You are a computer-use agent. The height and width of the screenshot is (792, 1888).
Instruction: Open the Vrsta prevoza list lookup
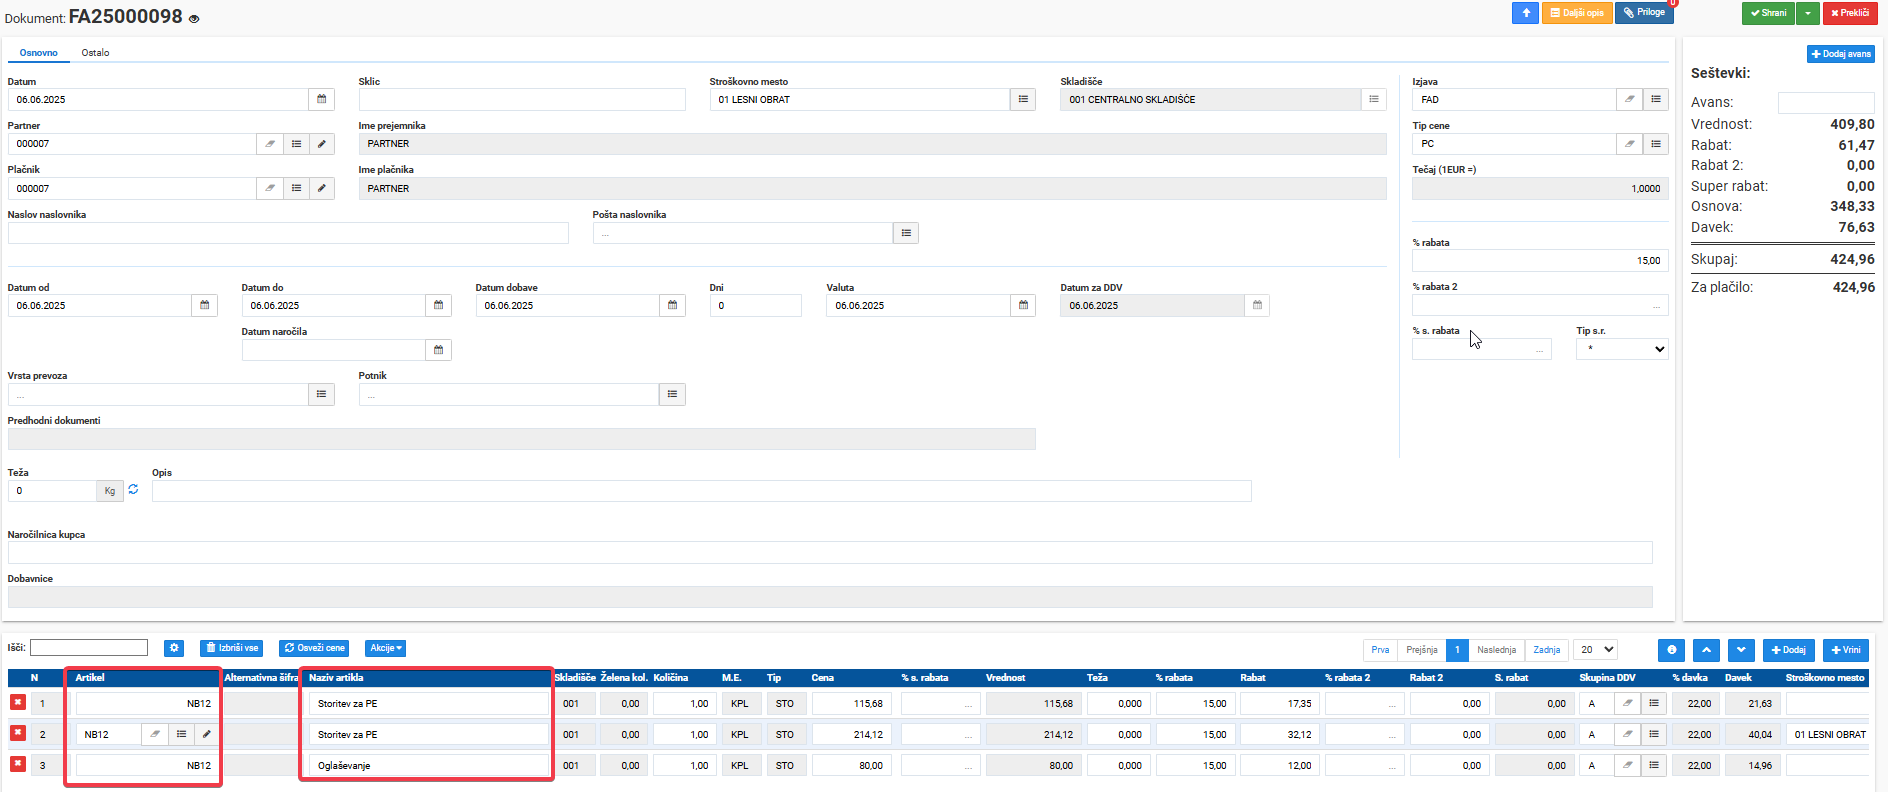(x=321, y=394)
